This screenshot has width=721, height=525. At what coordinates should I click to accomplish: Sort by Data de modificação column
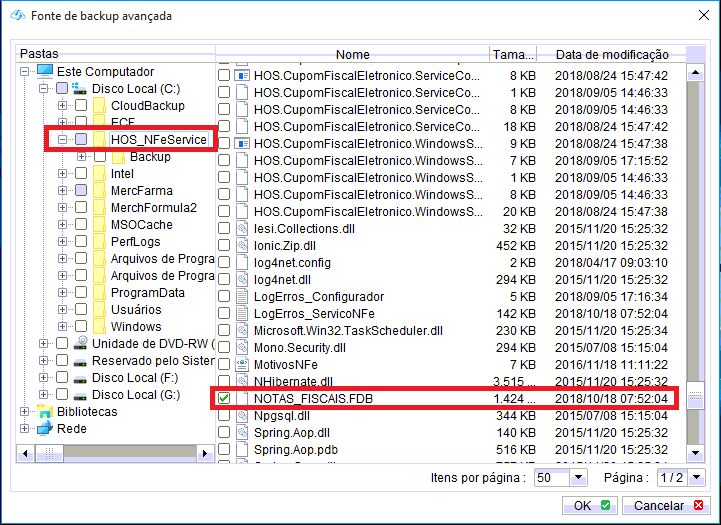tap(611, 54)
